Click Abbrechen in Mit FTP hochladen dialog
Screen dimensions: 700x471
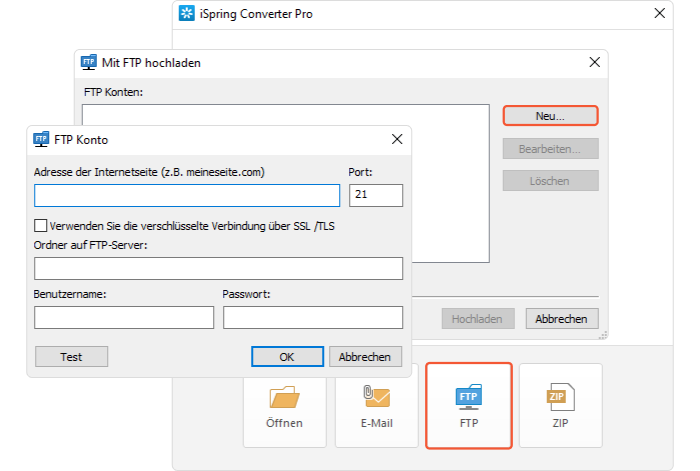[562, 319]
